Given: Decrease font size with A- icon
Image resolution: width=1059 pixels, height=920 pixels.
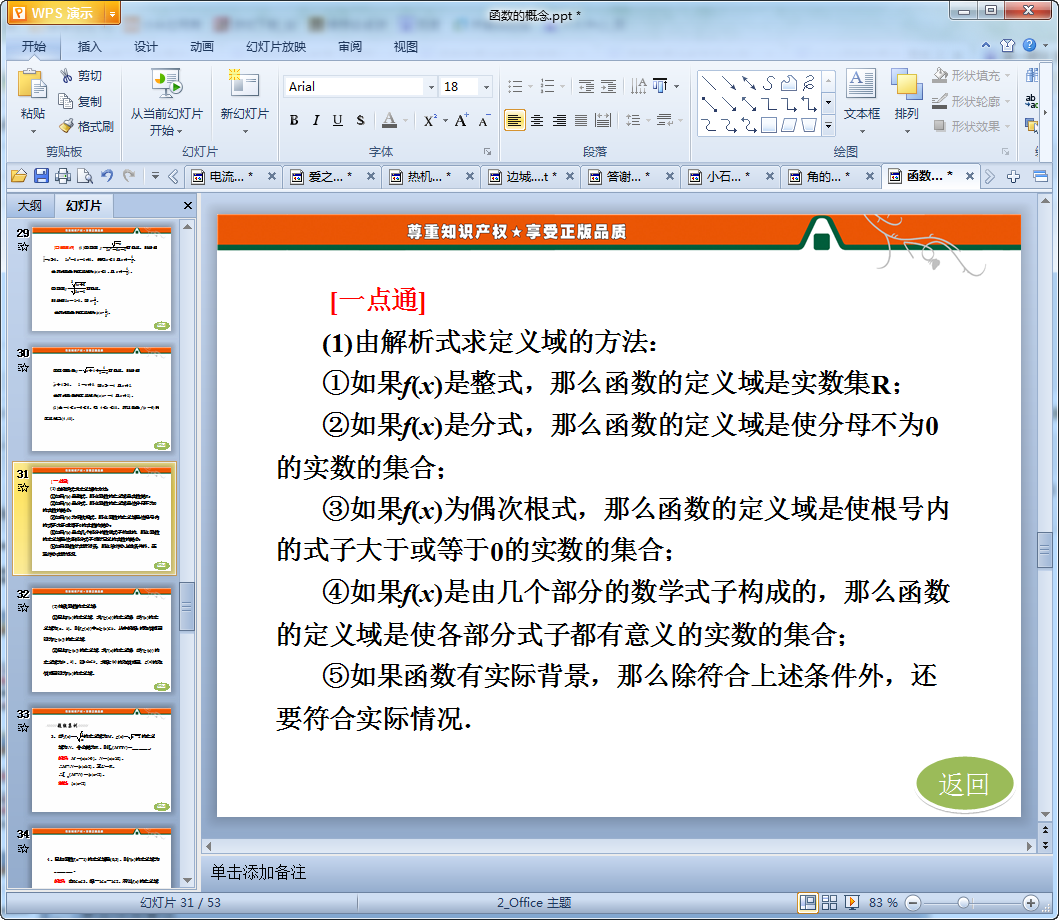Looking at the screenshot, I should 484,121.
